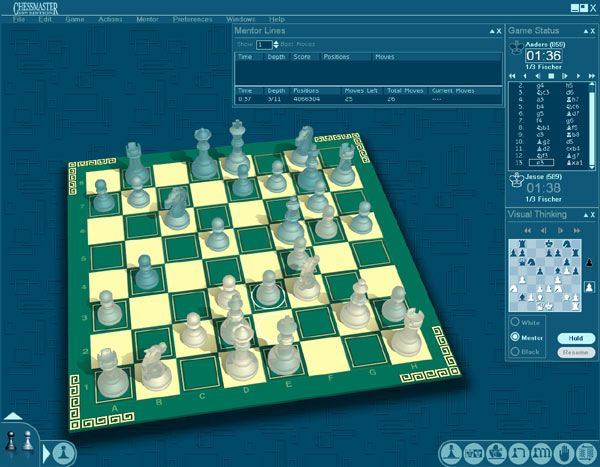Click the pawn with undo arrow icon
This screenshot has height=467, width=600.
(x=519, y=454)
